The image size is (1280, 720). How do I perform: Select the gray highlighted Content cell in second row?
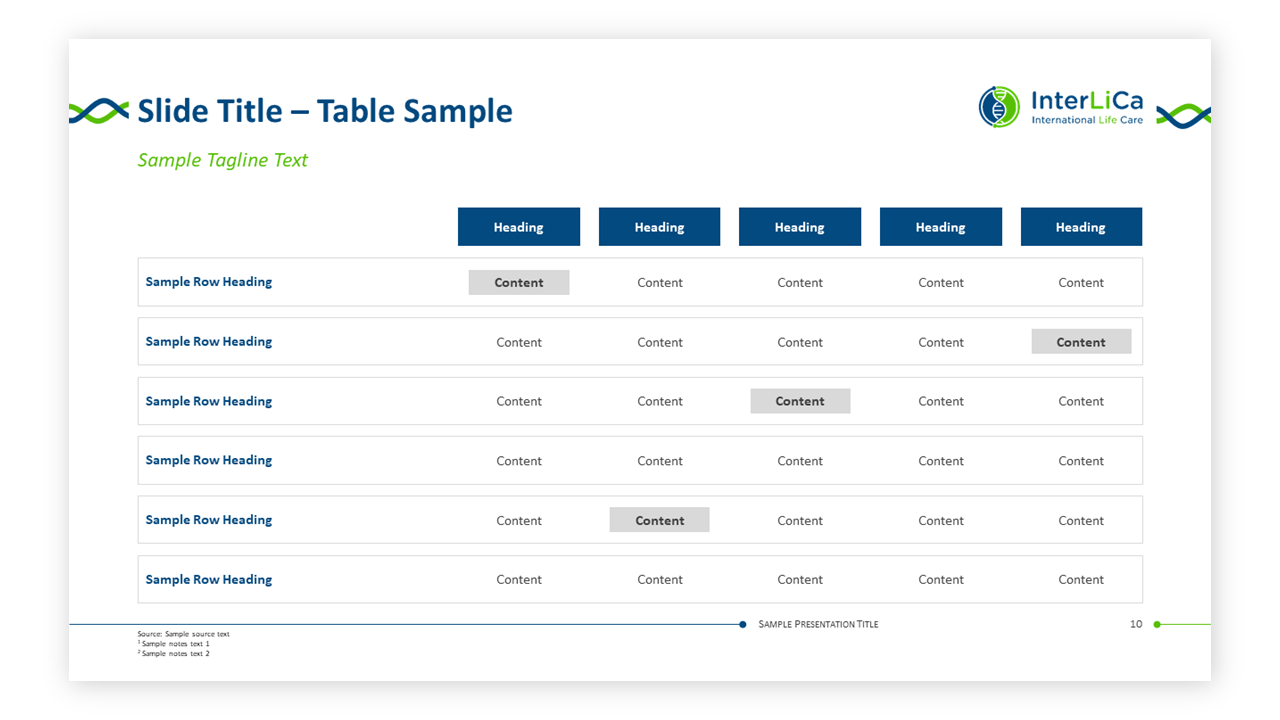[x=1081, y=342]
